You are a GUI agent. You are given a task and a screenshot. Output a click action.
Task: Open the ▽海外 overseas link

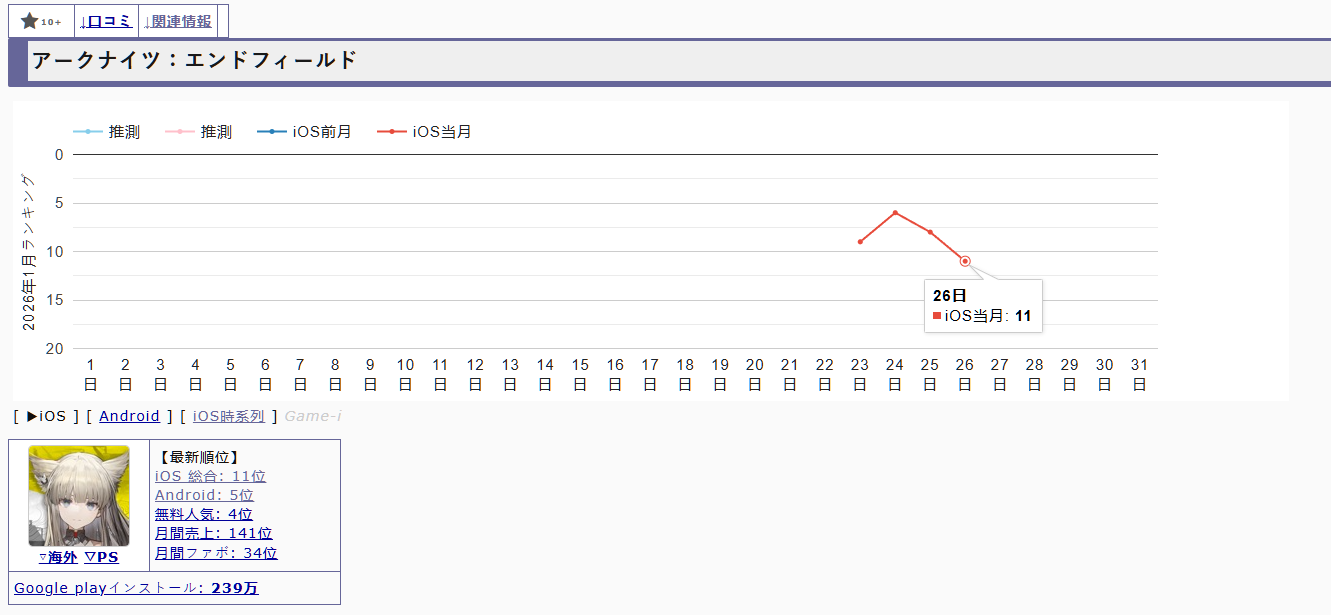coord(58,557)
